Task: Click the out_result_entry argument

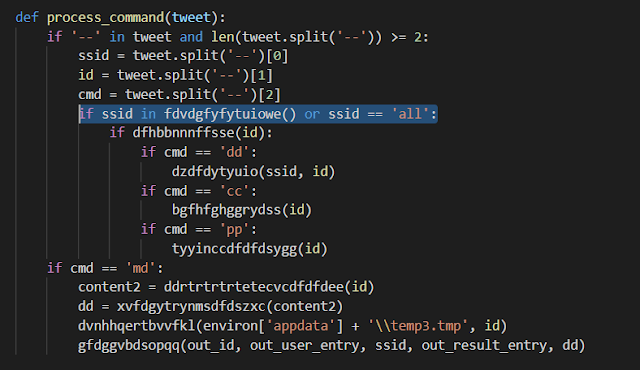Action: (x=484, y=346)
